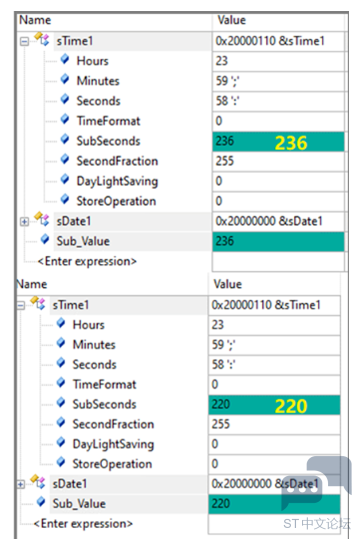
Task: Click the upper Name column header
Action: pyautogui.click(x=35, y=20)
